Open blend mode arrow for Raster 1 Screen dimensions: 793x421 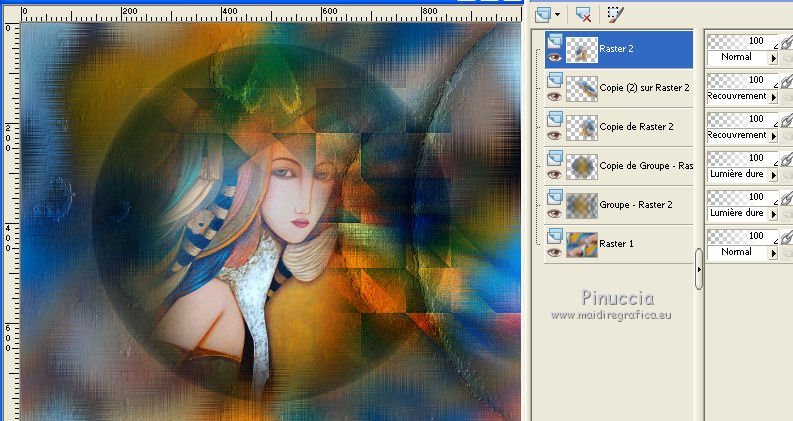pos(773,253)
